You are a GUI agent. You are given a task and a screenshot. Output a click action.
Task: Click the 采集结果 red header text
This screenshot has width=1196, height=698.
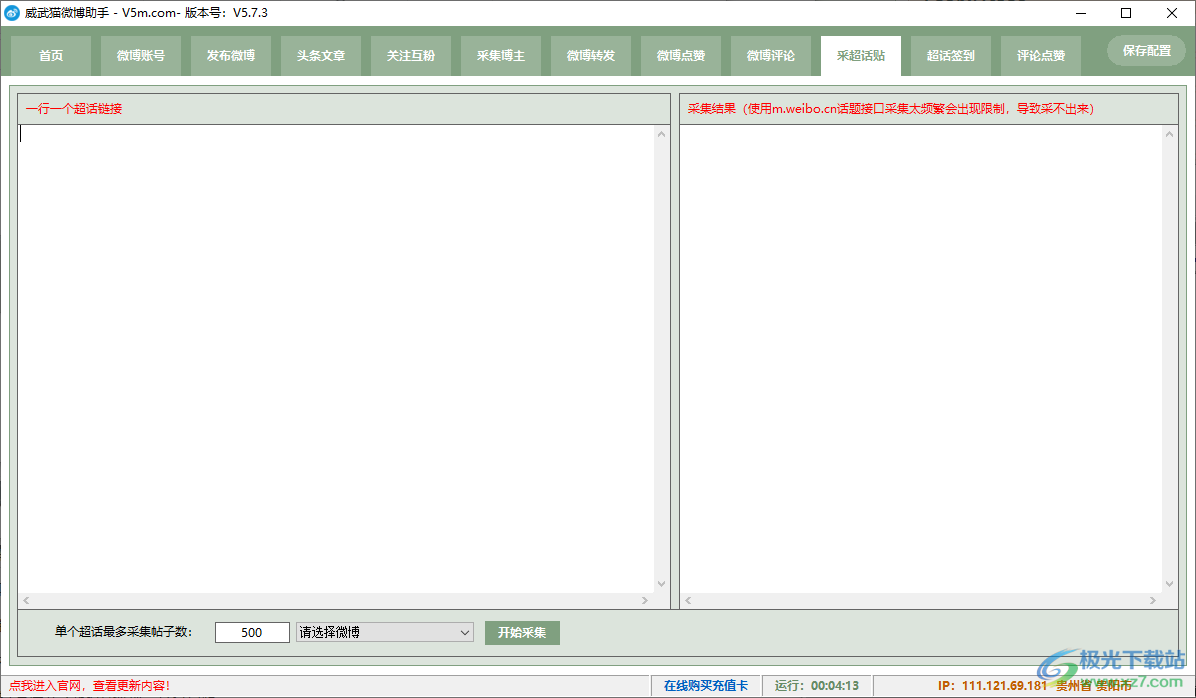coord(891,108)
